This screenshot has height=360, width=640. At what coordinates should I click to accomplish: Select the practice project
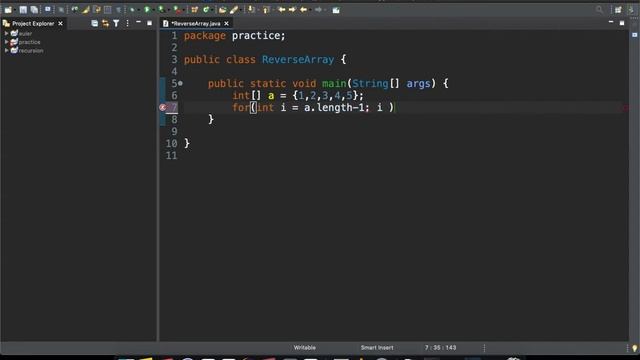[x=29, y=42]
